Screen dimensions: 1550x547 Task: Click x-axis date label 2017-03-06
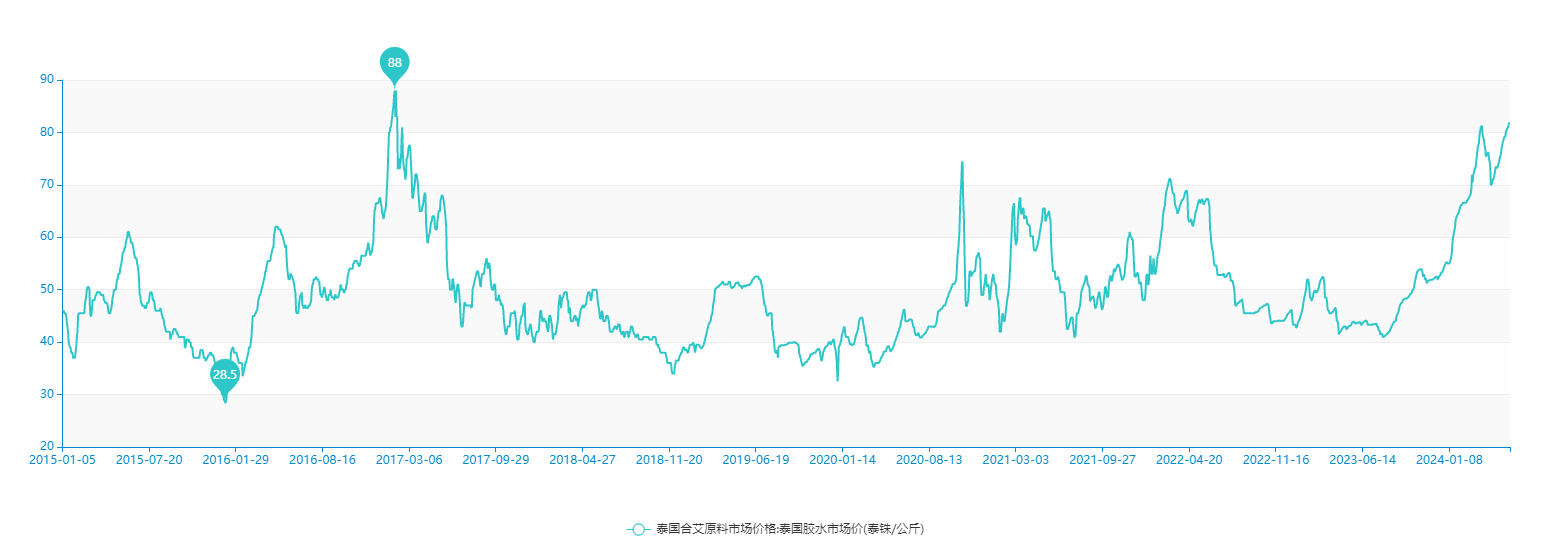click(408, 460)
